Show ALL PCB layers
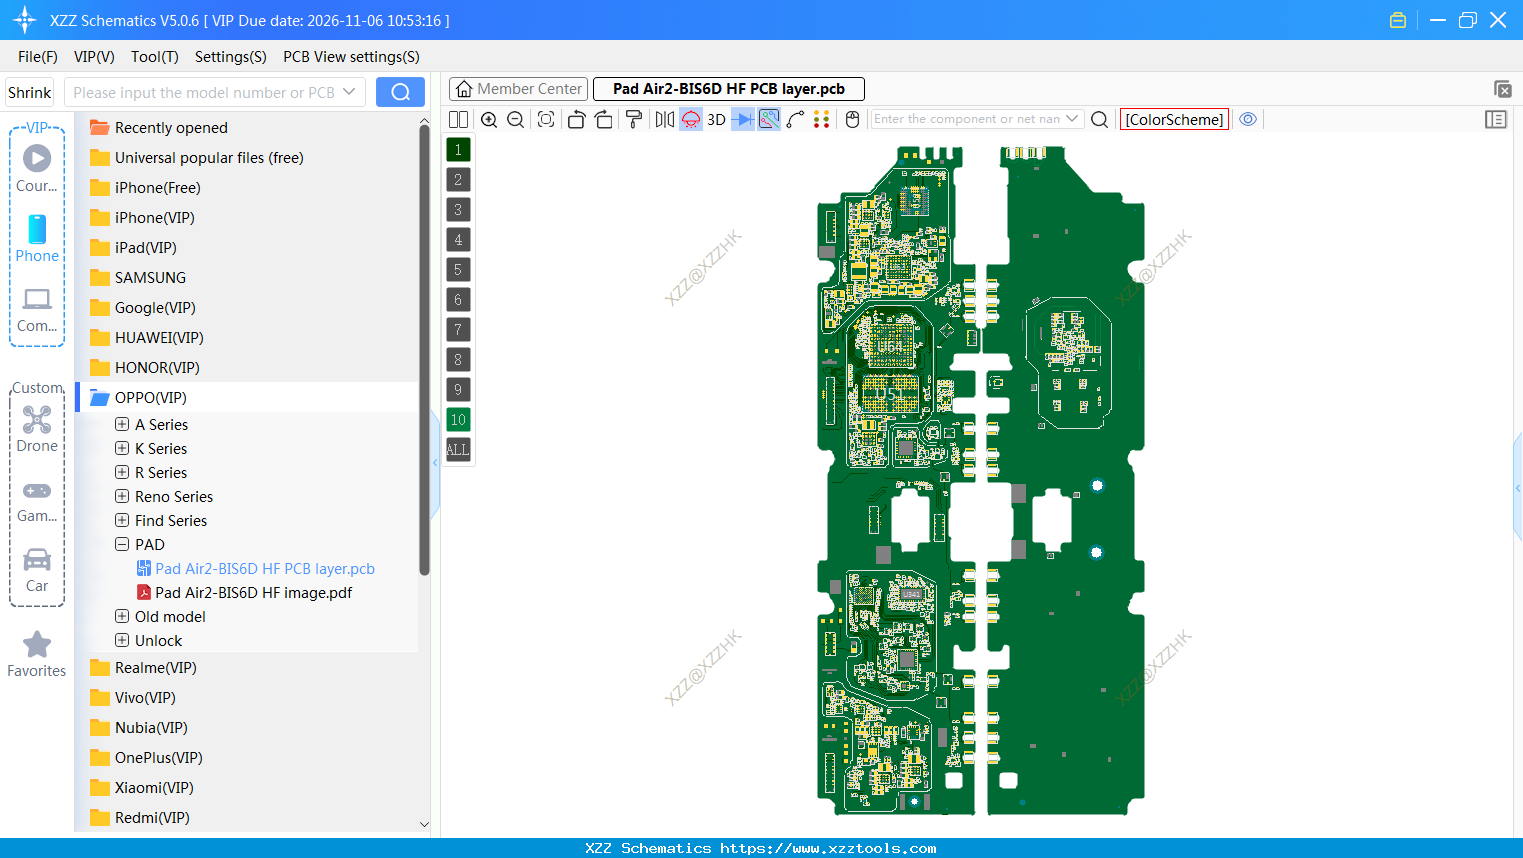Screen dimensions: 1523x858 tap(457, 449)
